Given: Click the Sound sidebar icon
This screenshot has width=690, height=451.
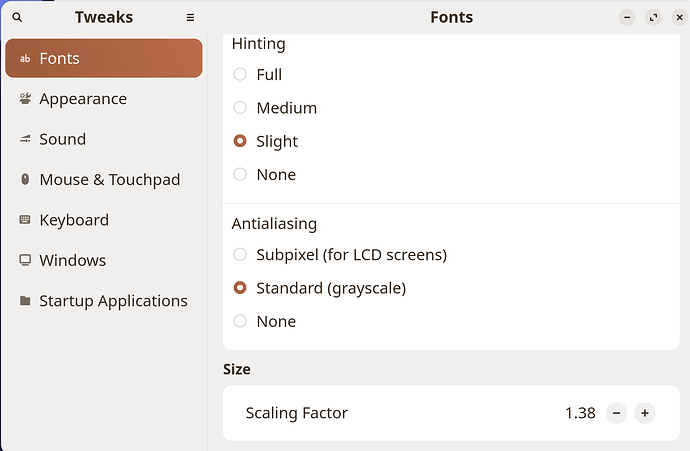Looking at the screenshot, I should (x=25, y=140).
